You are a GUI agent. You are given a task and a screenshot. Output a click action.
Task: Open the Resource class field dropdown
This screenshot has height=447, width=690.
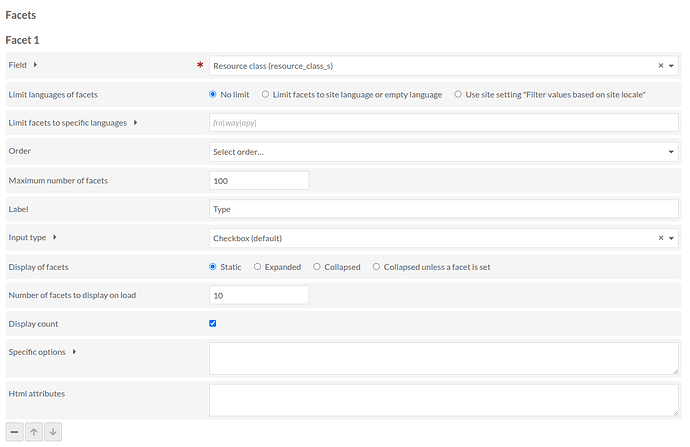click(x=430, y=66)
